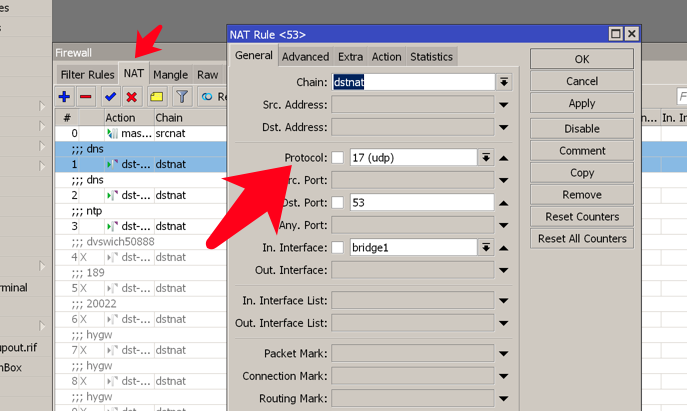Expand the Out. Interface List field
This screenshot has width=687, height=411.
click(504, 323)
